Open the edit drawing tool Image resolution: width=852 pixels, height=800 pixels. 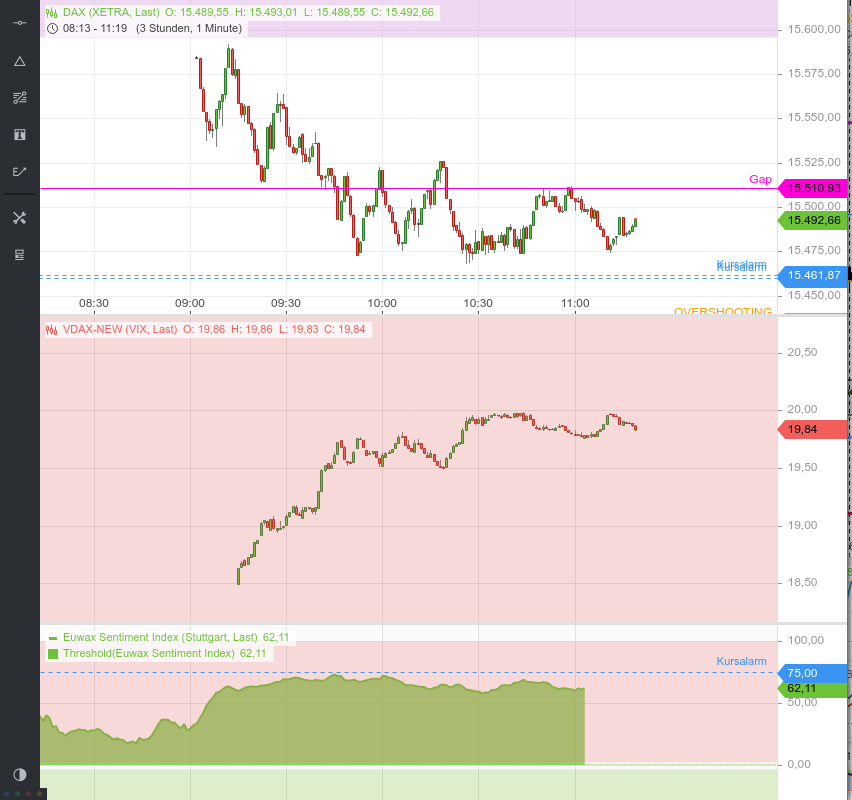[19, 171]
